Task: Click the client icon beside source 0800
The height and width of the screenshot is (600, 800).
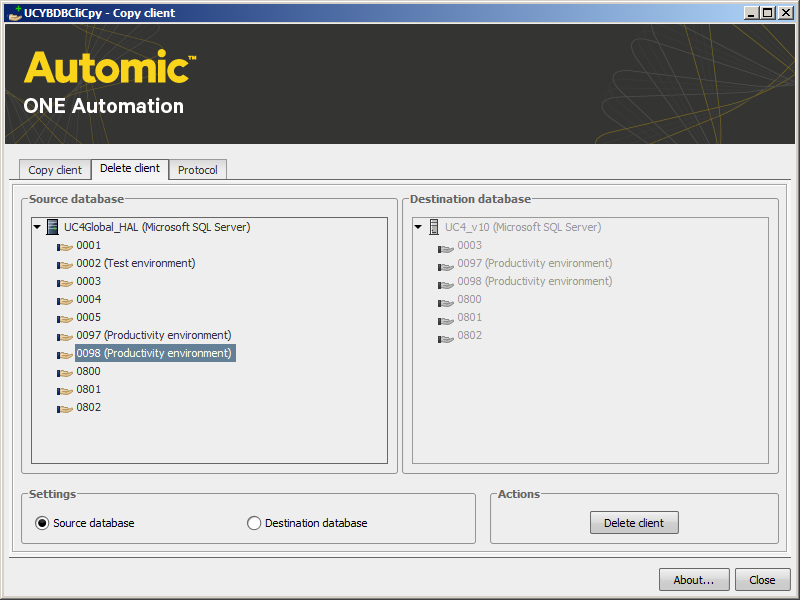Action: (65, 373)
